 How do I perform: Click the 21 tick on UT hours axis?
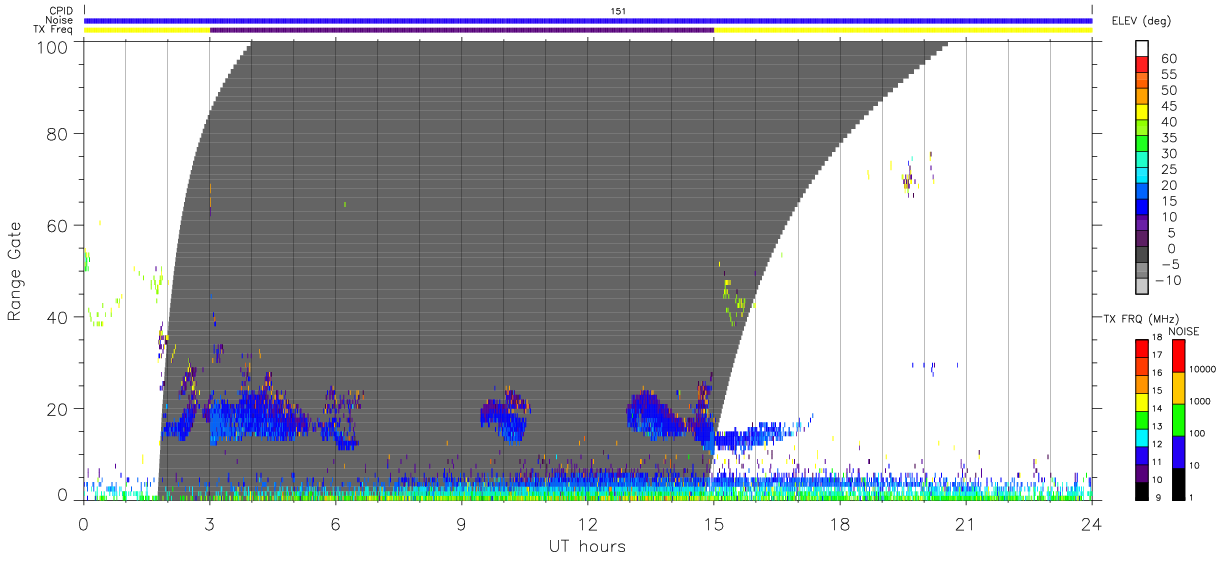[966, 524]
